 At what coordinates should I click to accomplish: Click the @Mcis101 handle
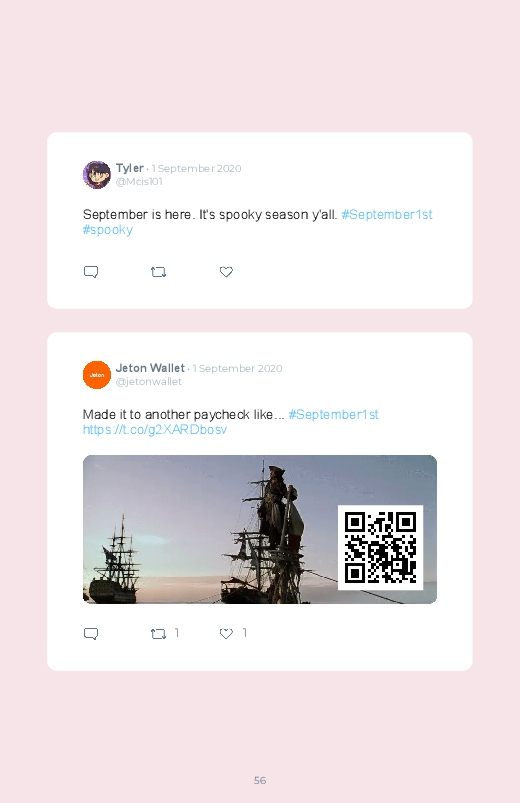coord(139,182)
